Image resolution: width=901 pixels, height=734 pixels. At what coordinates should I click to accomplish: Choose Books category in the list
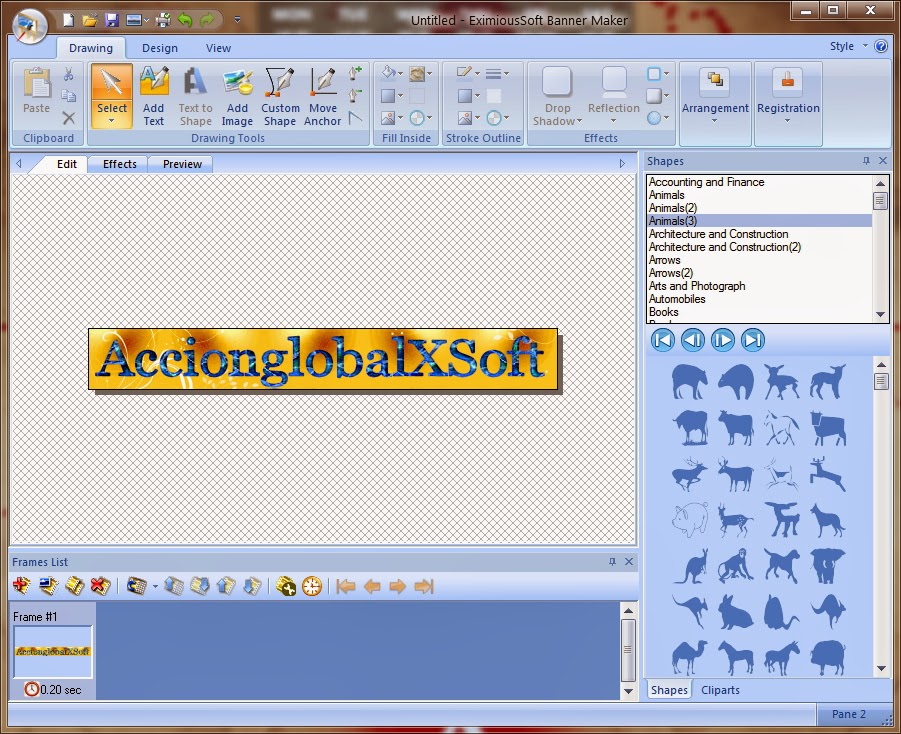click(x=759, y=312)
